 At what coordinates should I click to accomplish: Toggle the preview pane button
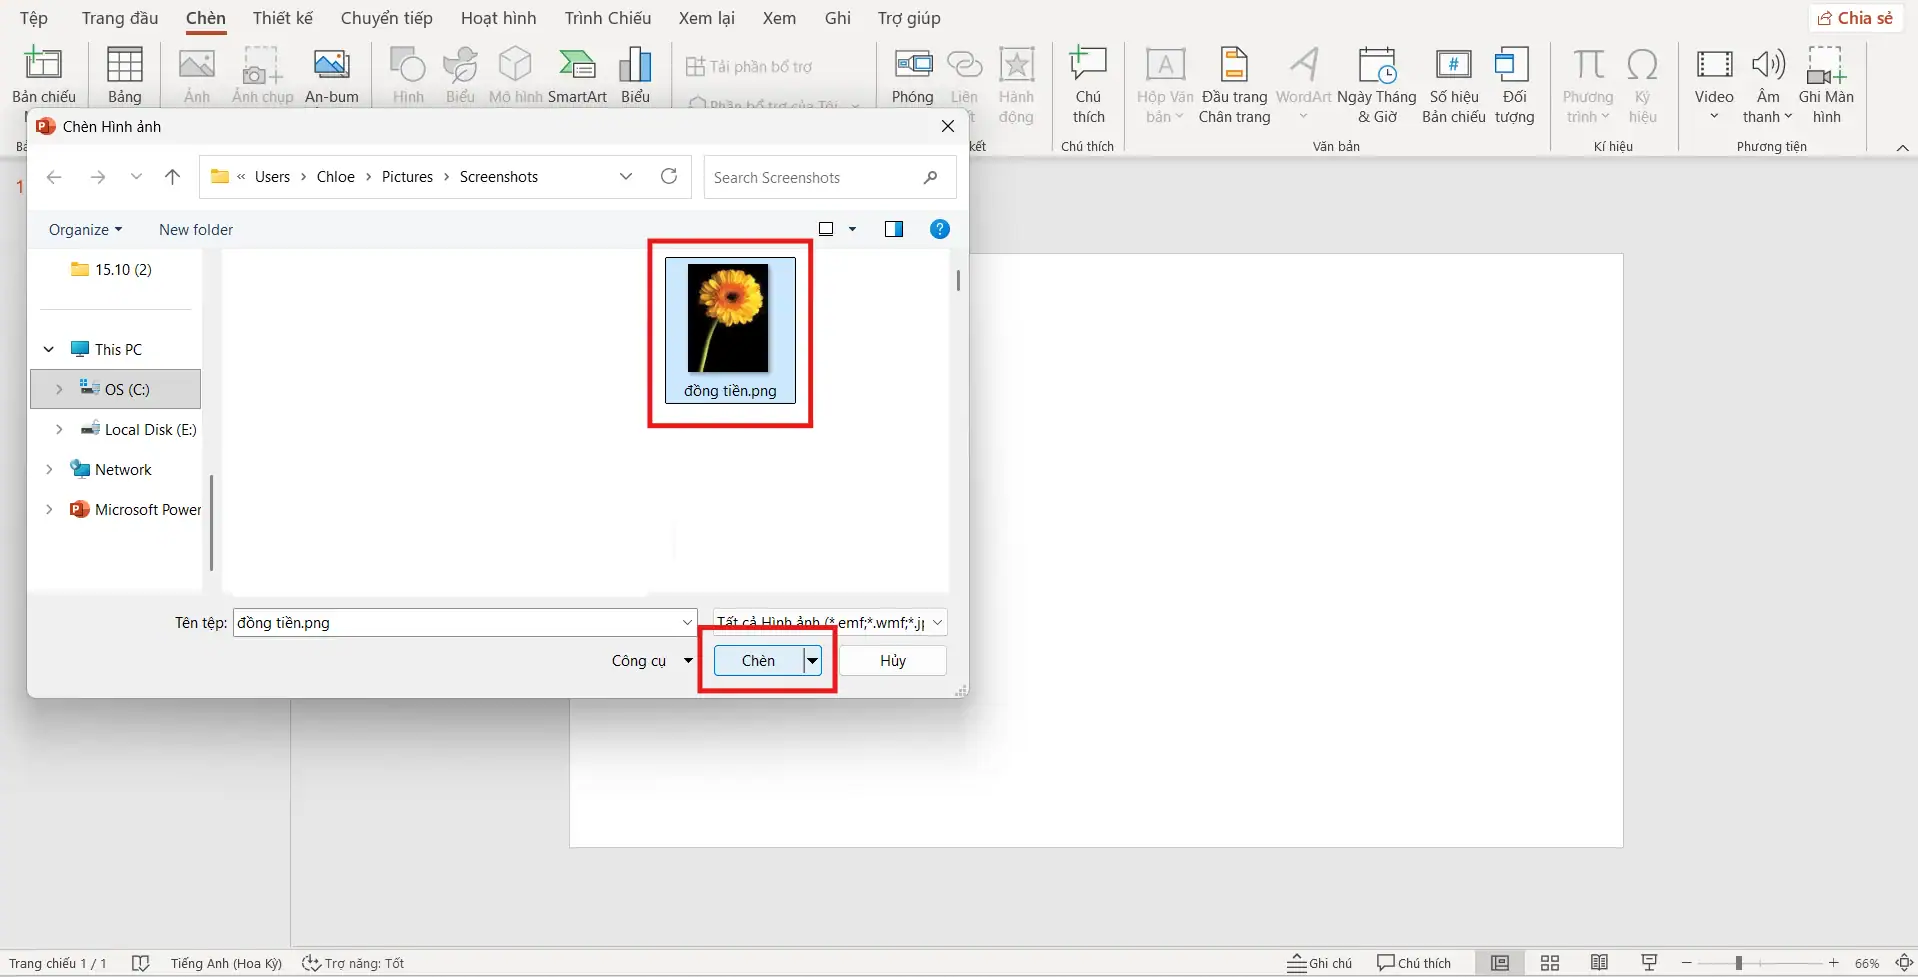(x=893, y=229)
